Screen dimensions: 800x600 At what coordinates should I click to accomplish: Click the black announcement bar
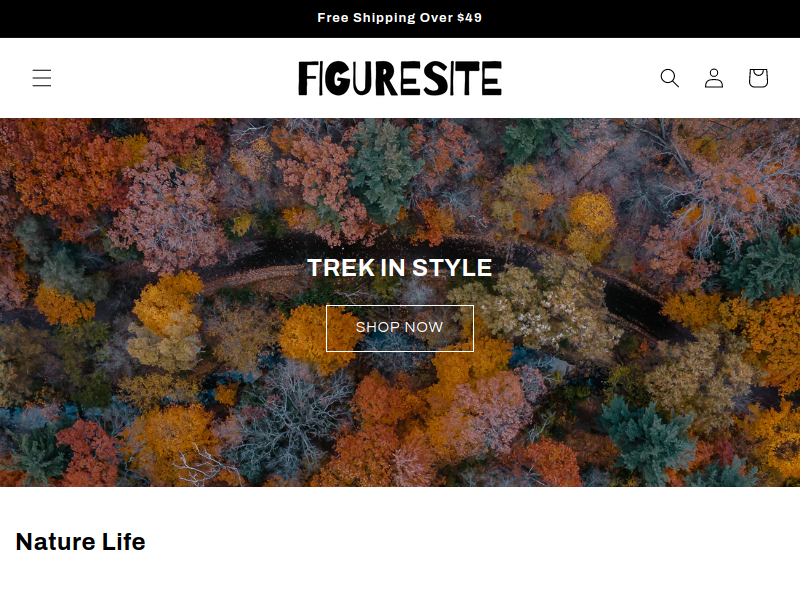click(400, 18)
